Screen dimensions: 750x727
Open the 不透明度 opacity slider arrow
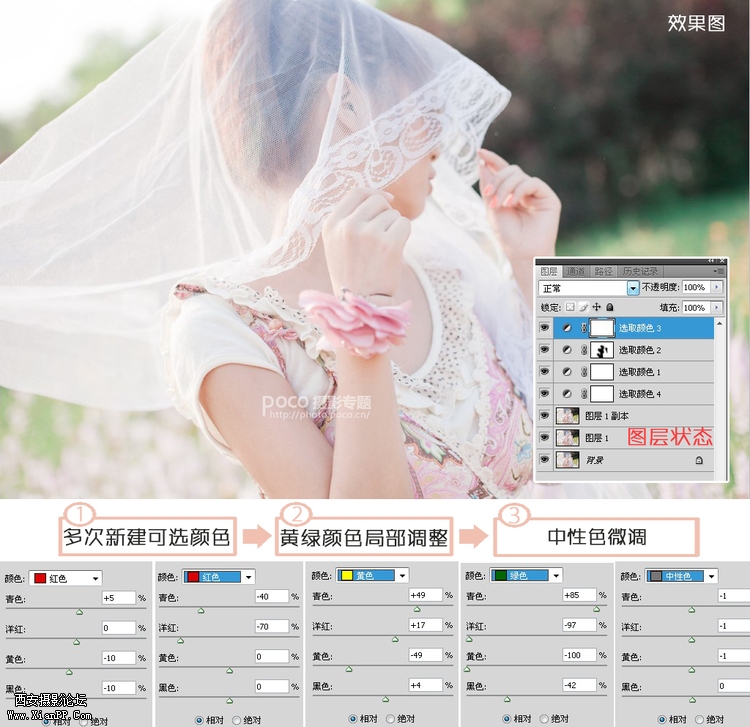click(x=716, y=288)
